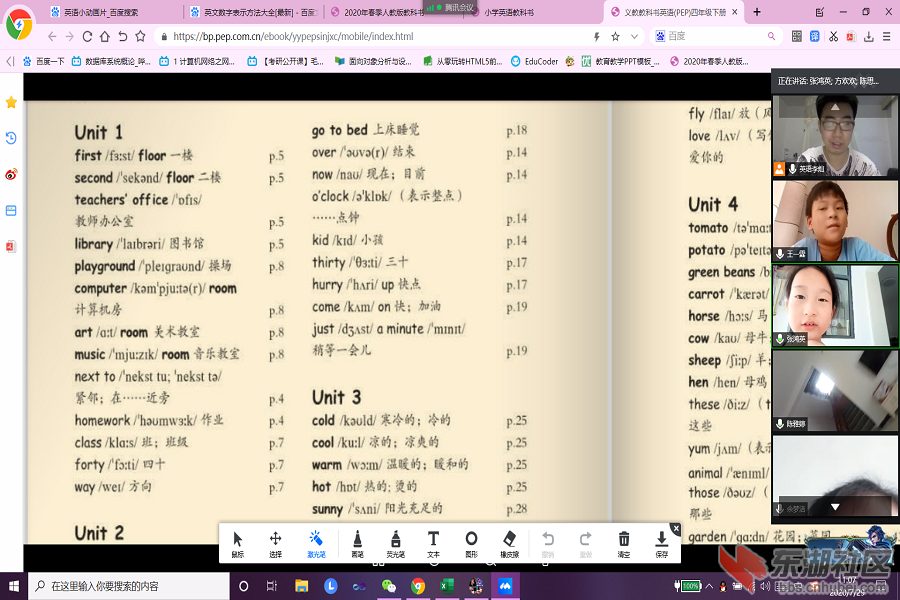Pick the 橡皮擦 eraser tool
This screenshot has height=600, width=900.
point(510,544)
